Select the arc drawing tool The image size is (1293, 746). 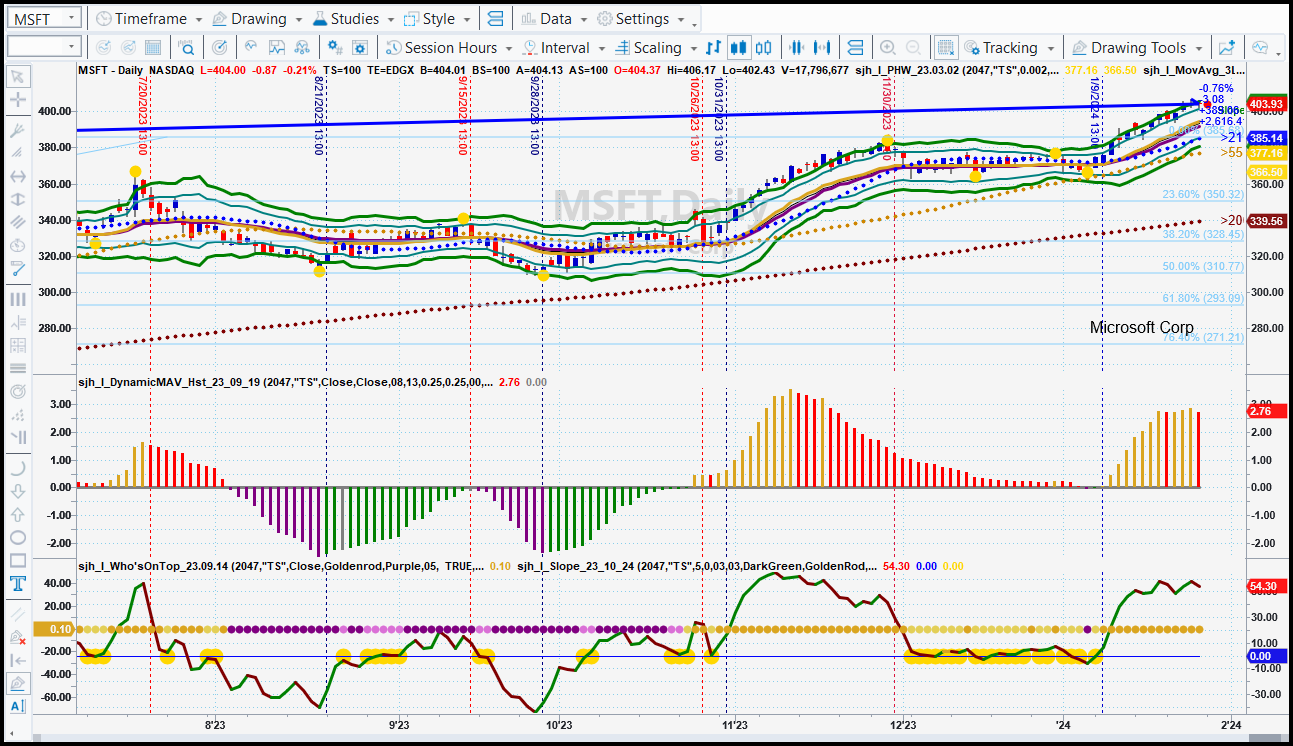(17, 468)
